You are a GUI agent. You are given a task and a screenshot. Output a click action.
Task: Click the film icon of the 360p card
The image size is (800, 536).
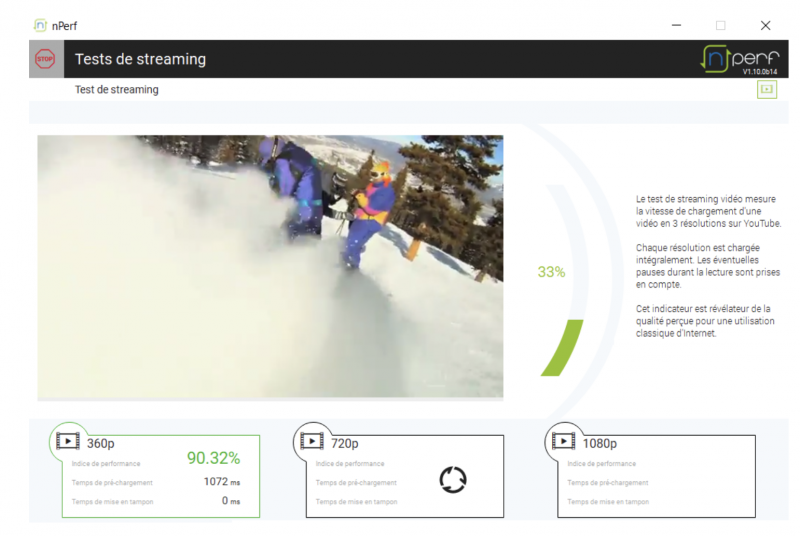point(68,441)
